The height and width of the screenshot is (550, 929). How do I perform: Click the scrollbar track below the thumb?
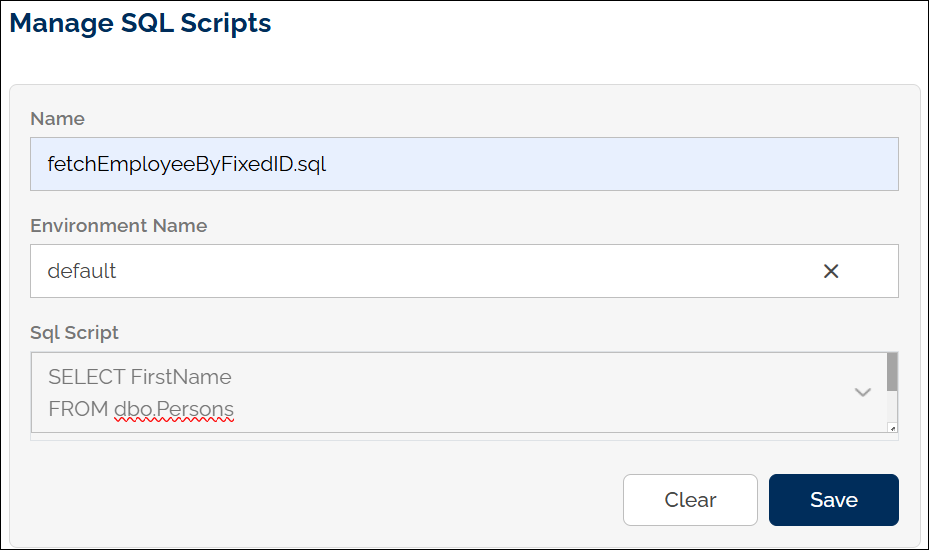point(892,406)
